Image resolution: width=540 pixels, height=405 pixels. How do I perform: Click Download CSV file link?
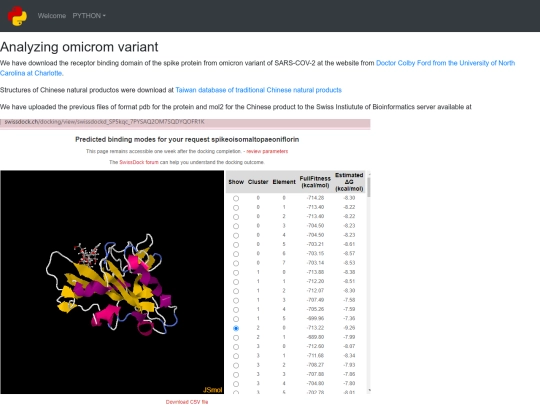click(x=187, y=402)
